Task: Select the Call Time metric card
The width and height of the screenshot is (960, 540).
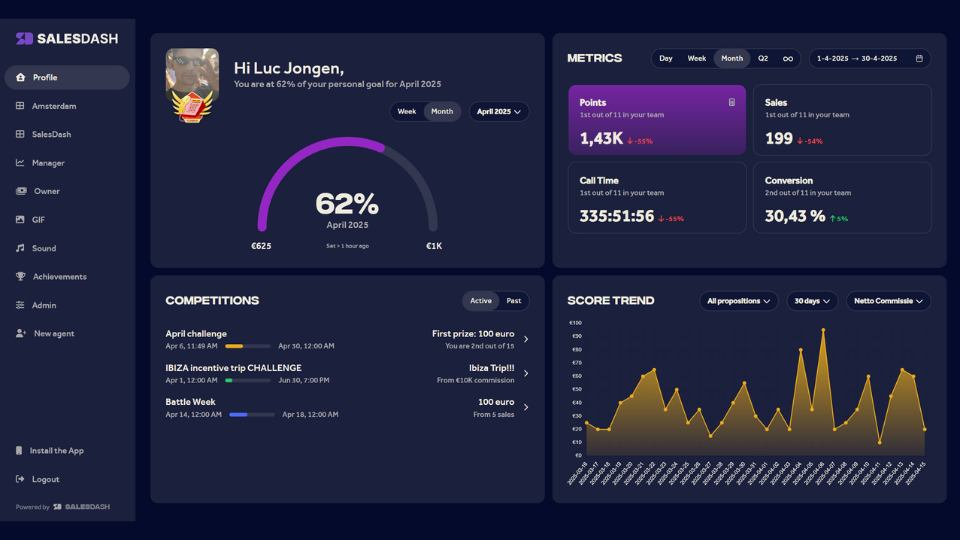Action: point(657,198)
